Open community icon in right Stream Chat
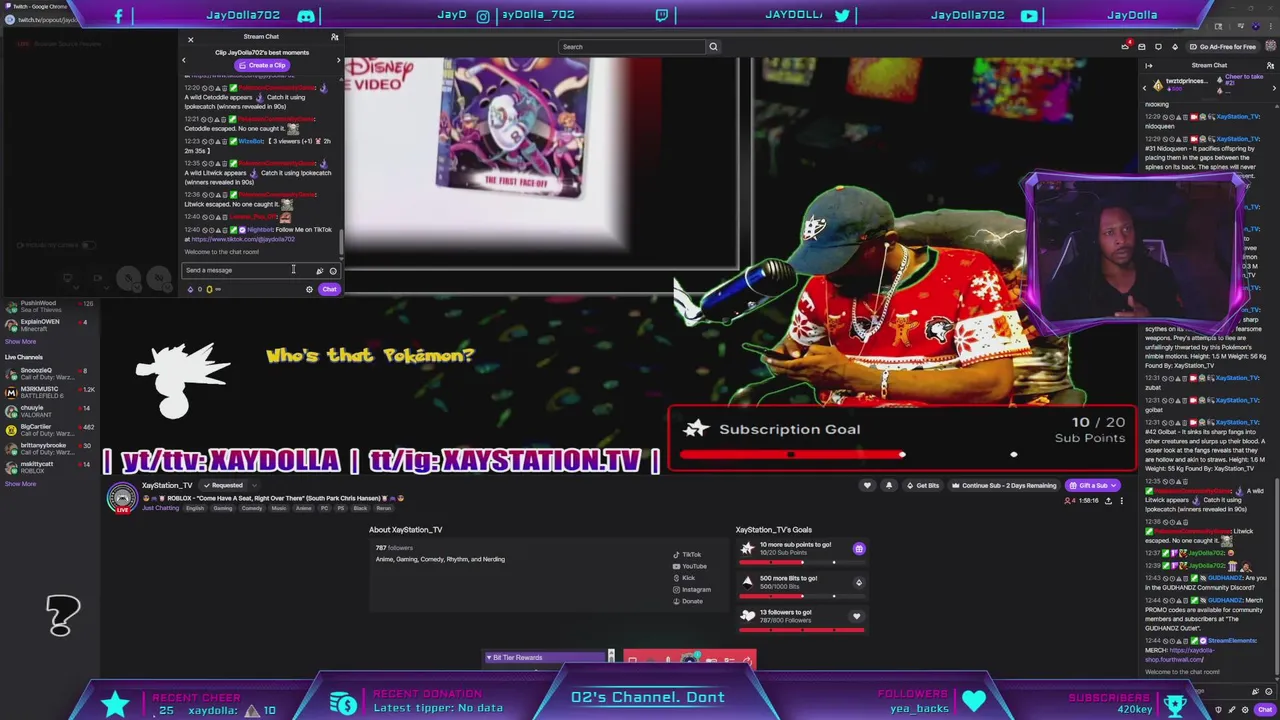The image size is (1280, 720). click(1270, 66)
